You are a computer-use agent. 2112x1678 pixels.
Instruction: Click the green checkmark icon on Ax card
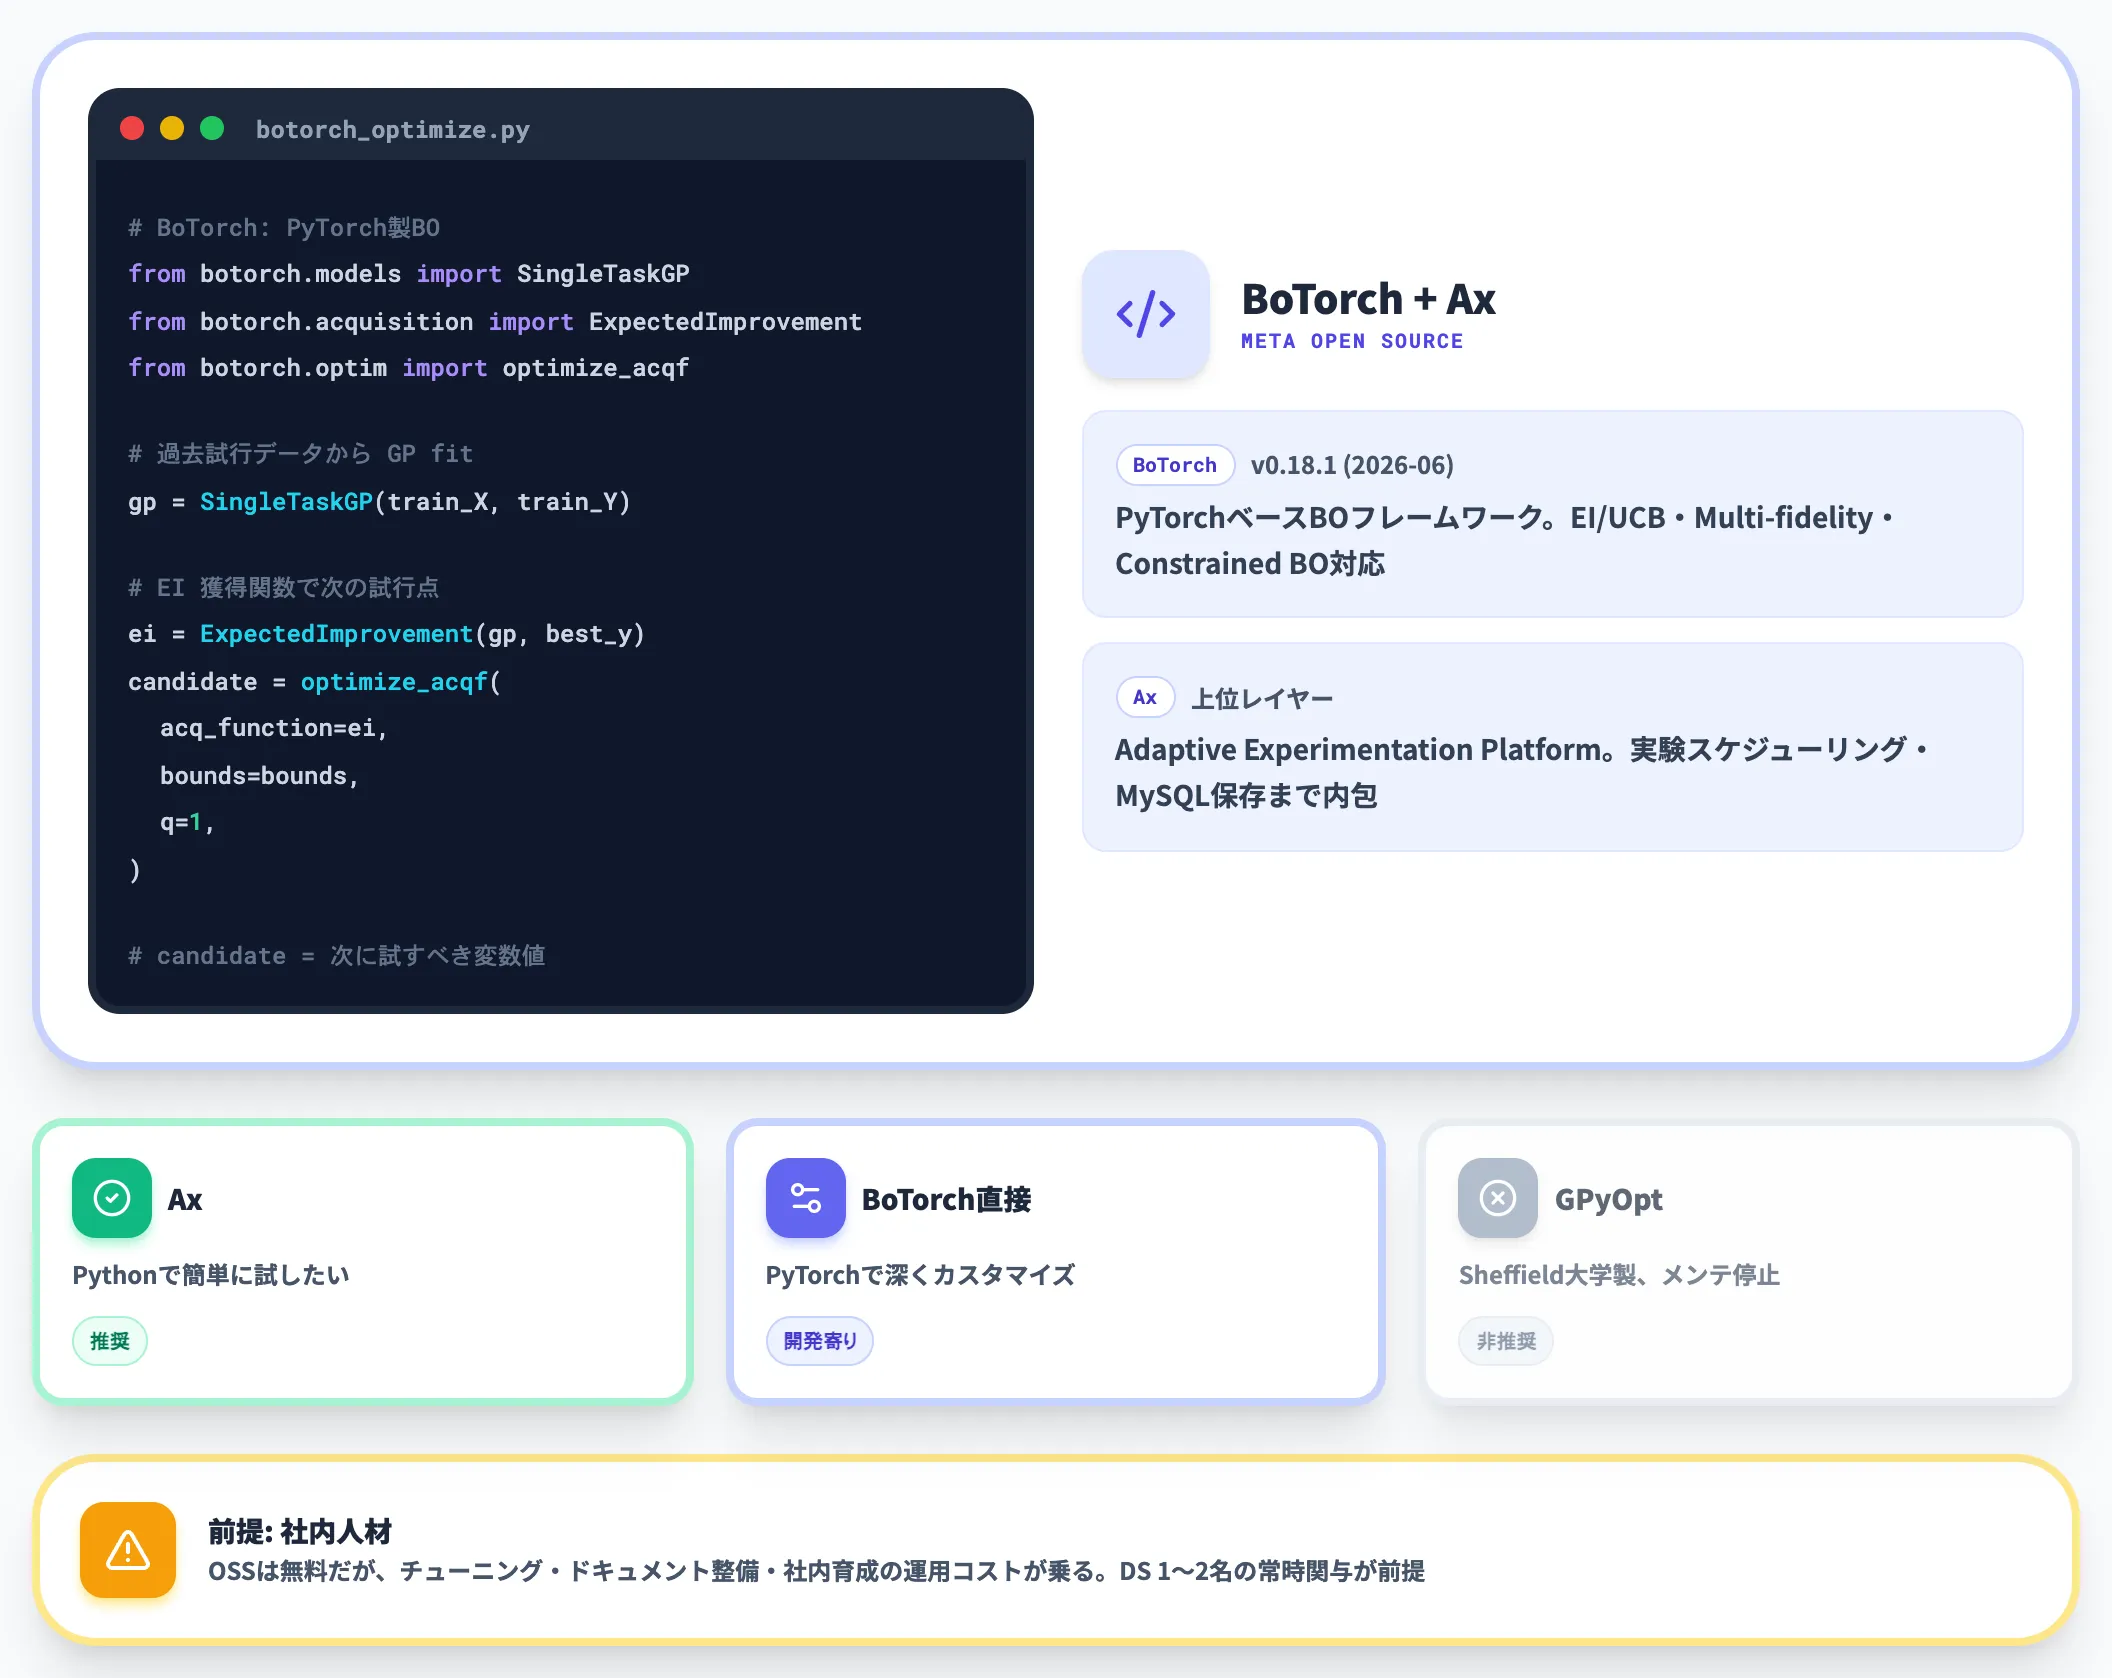point(112,1198)
